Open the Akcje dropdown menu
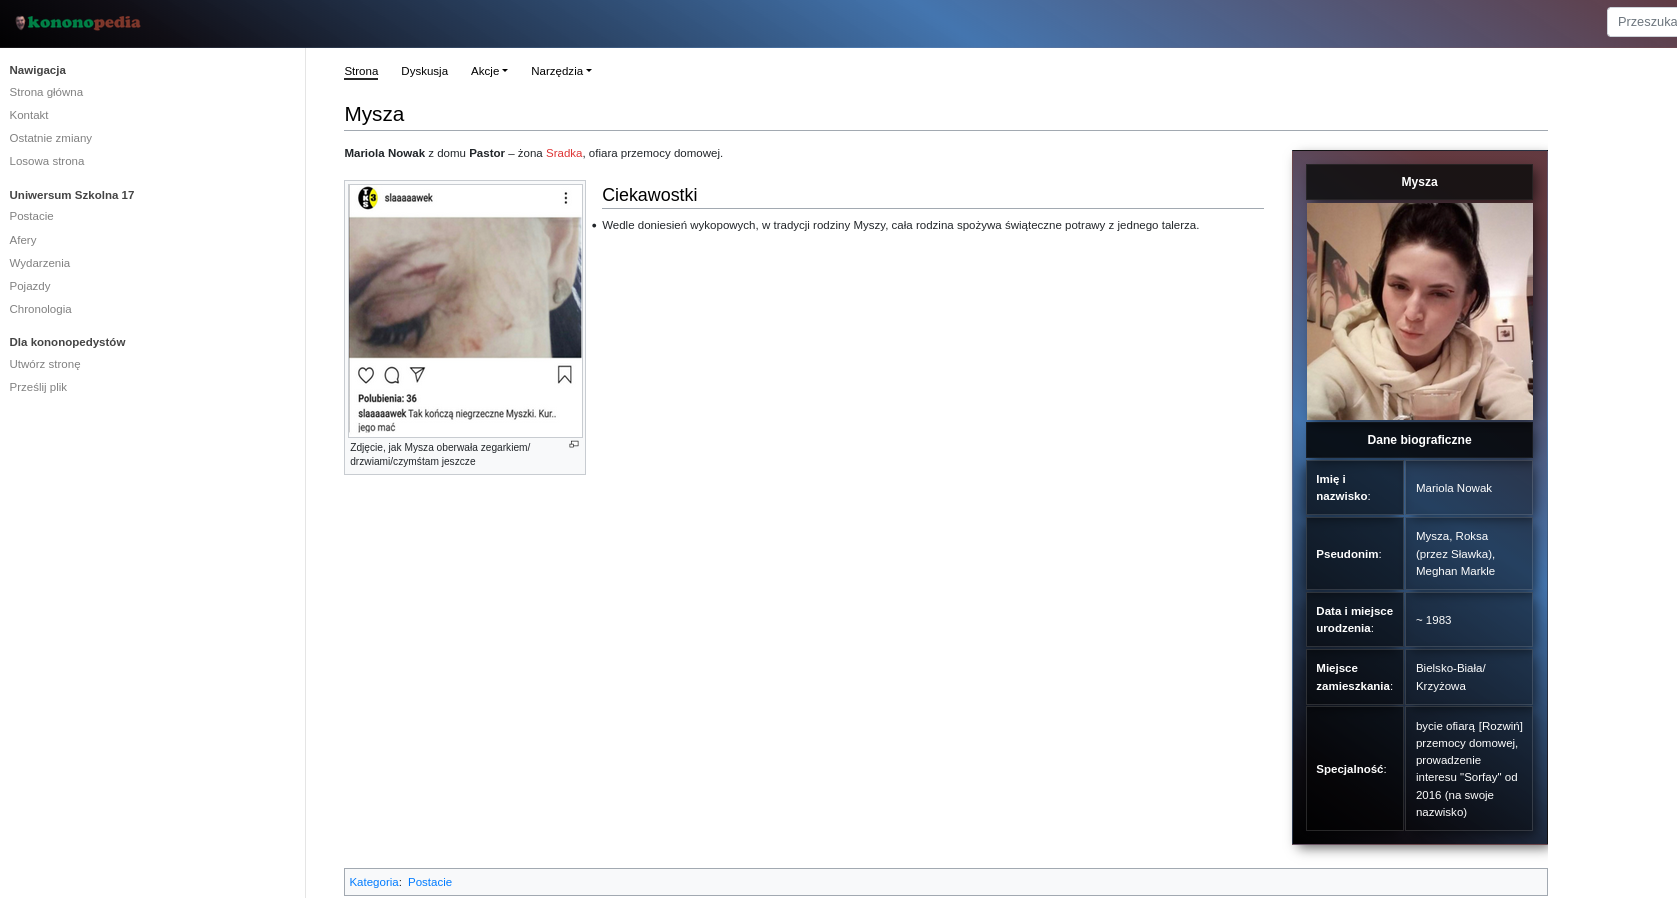 (489, 71)
